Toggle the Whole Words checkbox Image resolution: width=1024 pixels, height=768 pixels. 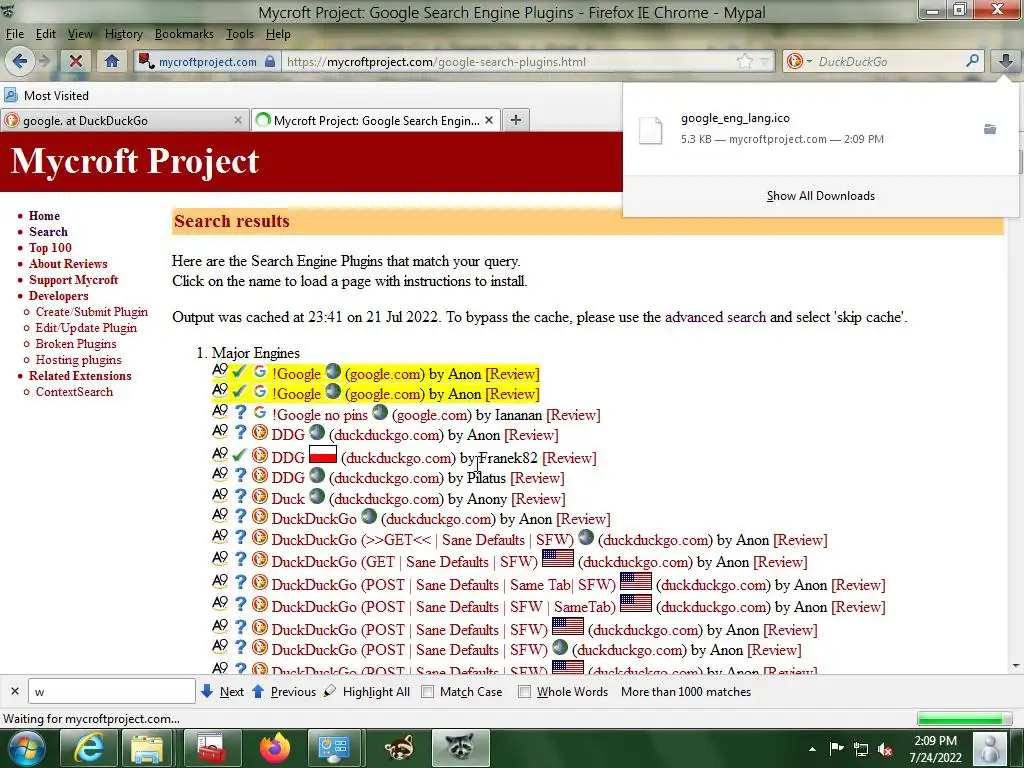(x=524, y=692)
